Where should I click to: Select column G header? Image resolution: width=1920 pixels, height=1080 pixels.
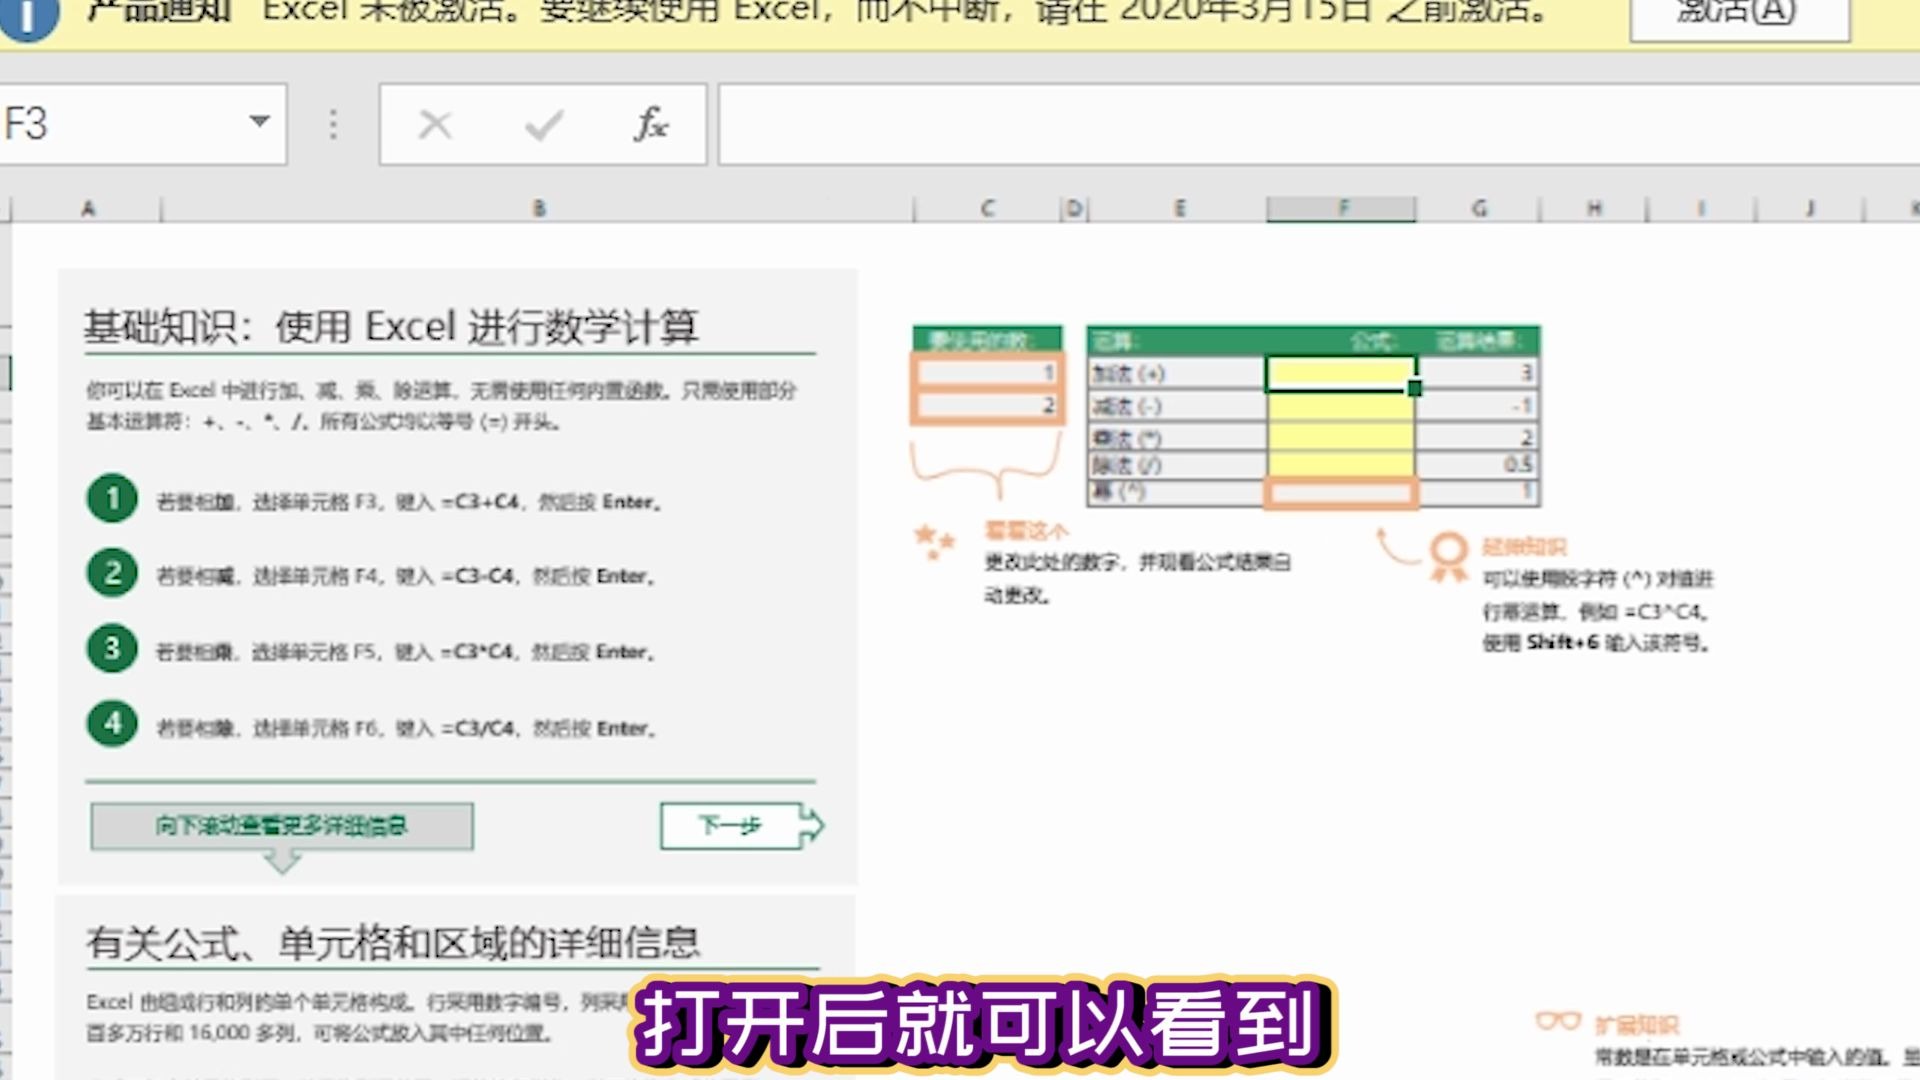tap(1478, 208)
